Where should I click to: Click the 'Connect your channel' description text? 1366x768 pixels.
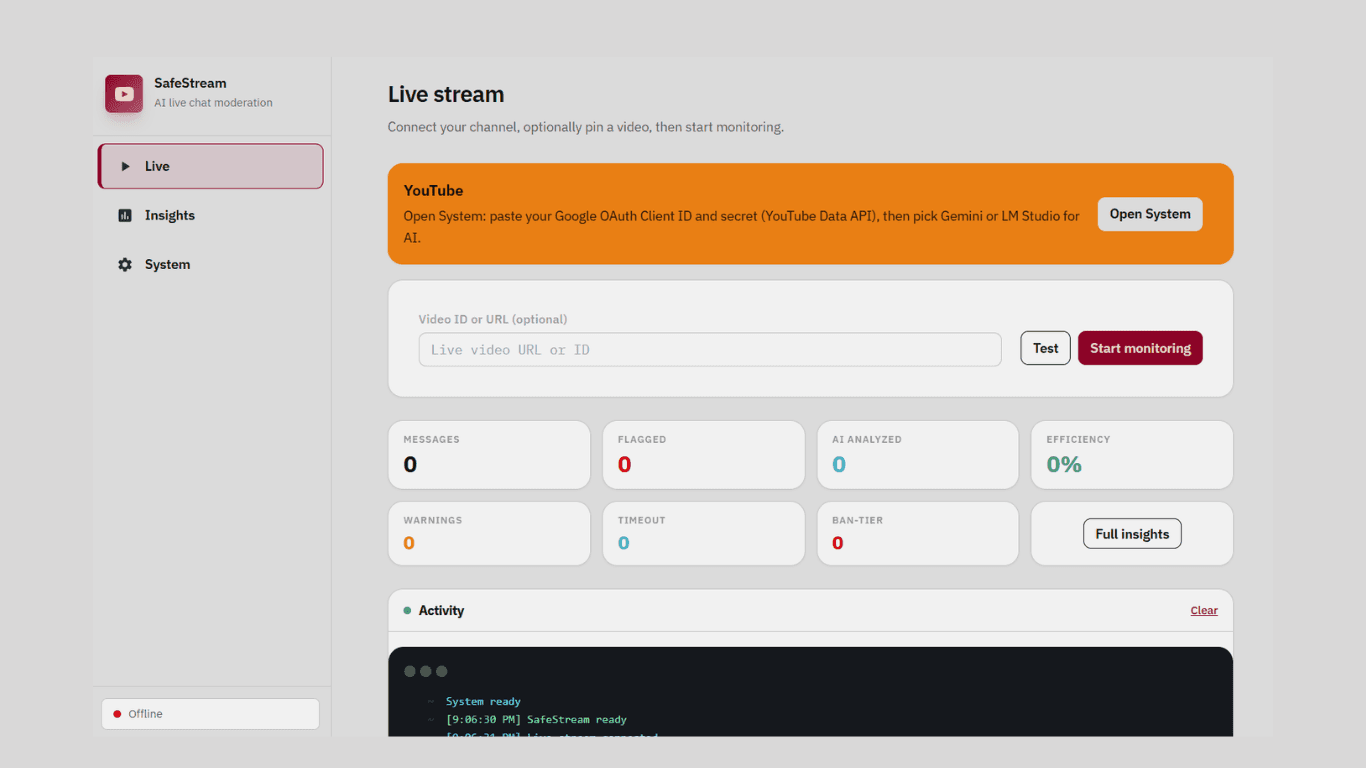586,127
